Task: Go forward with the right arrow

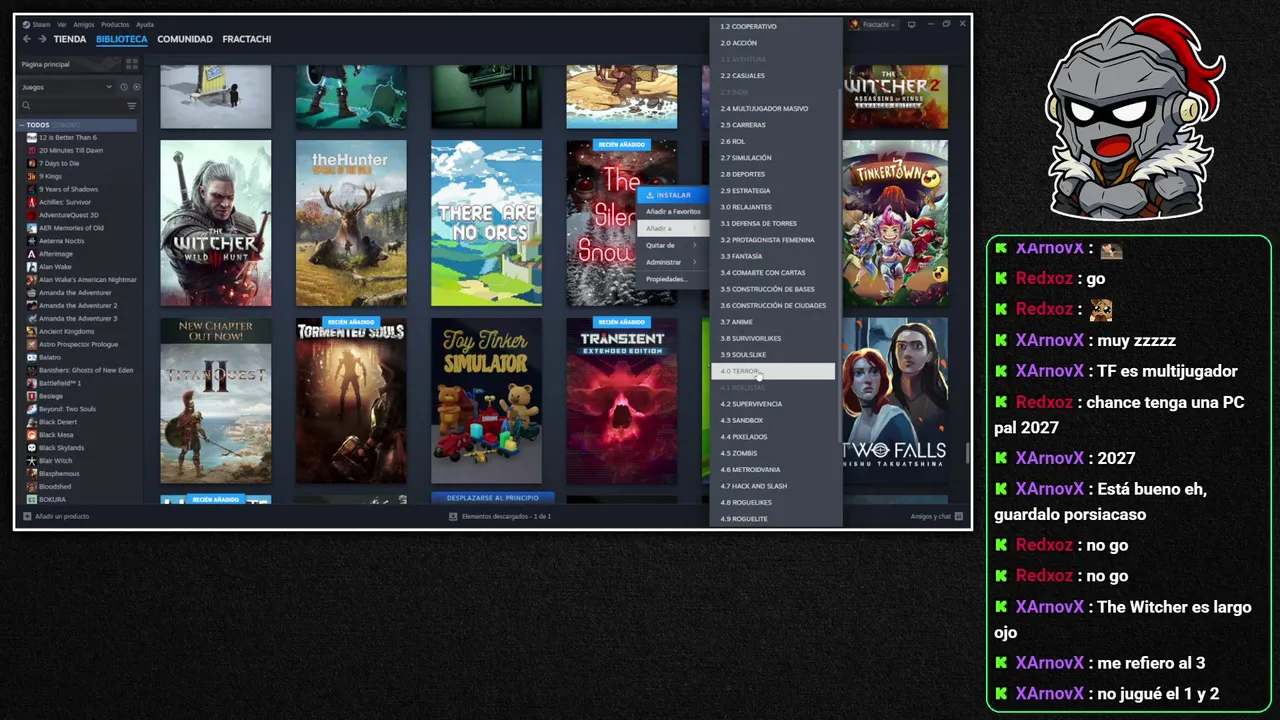Action: click(x=42, y=39)
